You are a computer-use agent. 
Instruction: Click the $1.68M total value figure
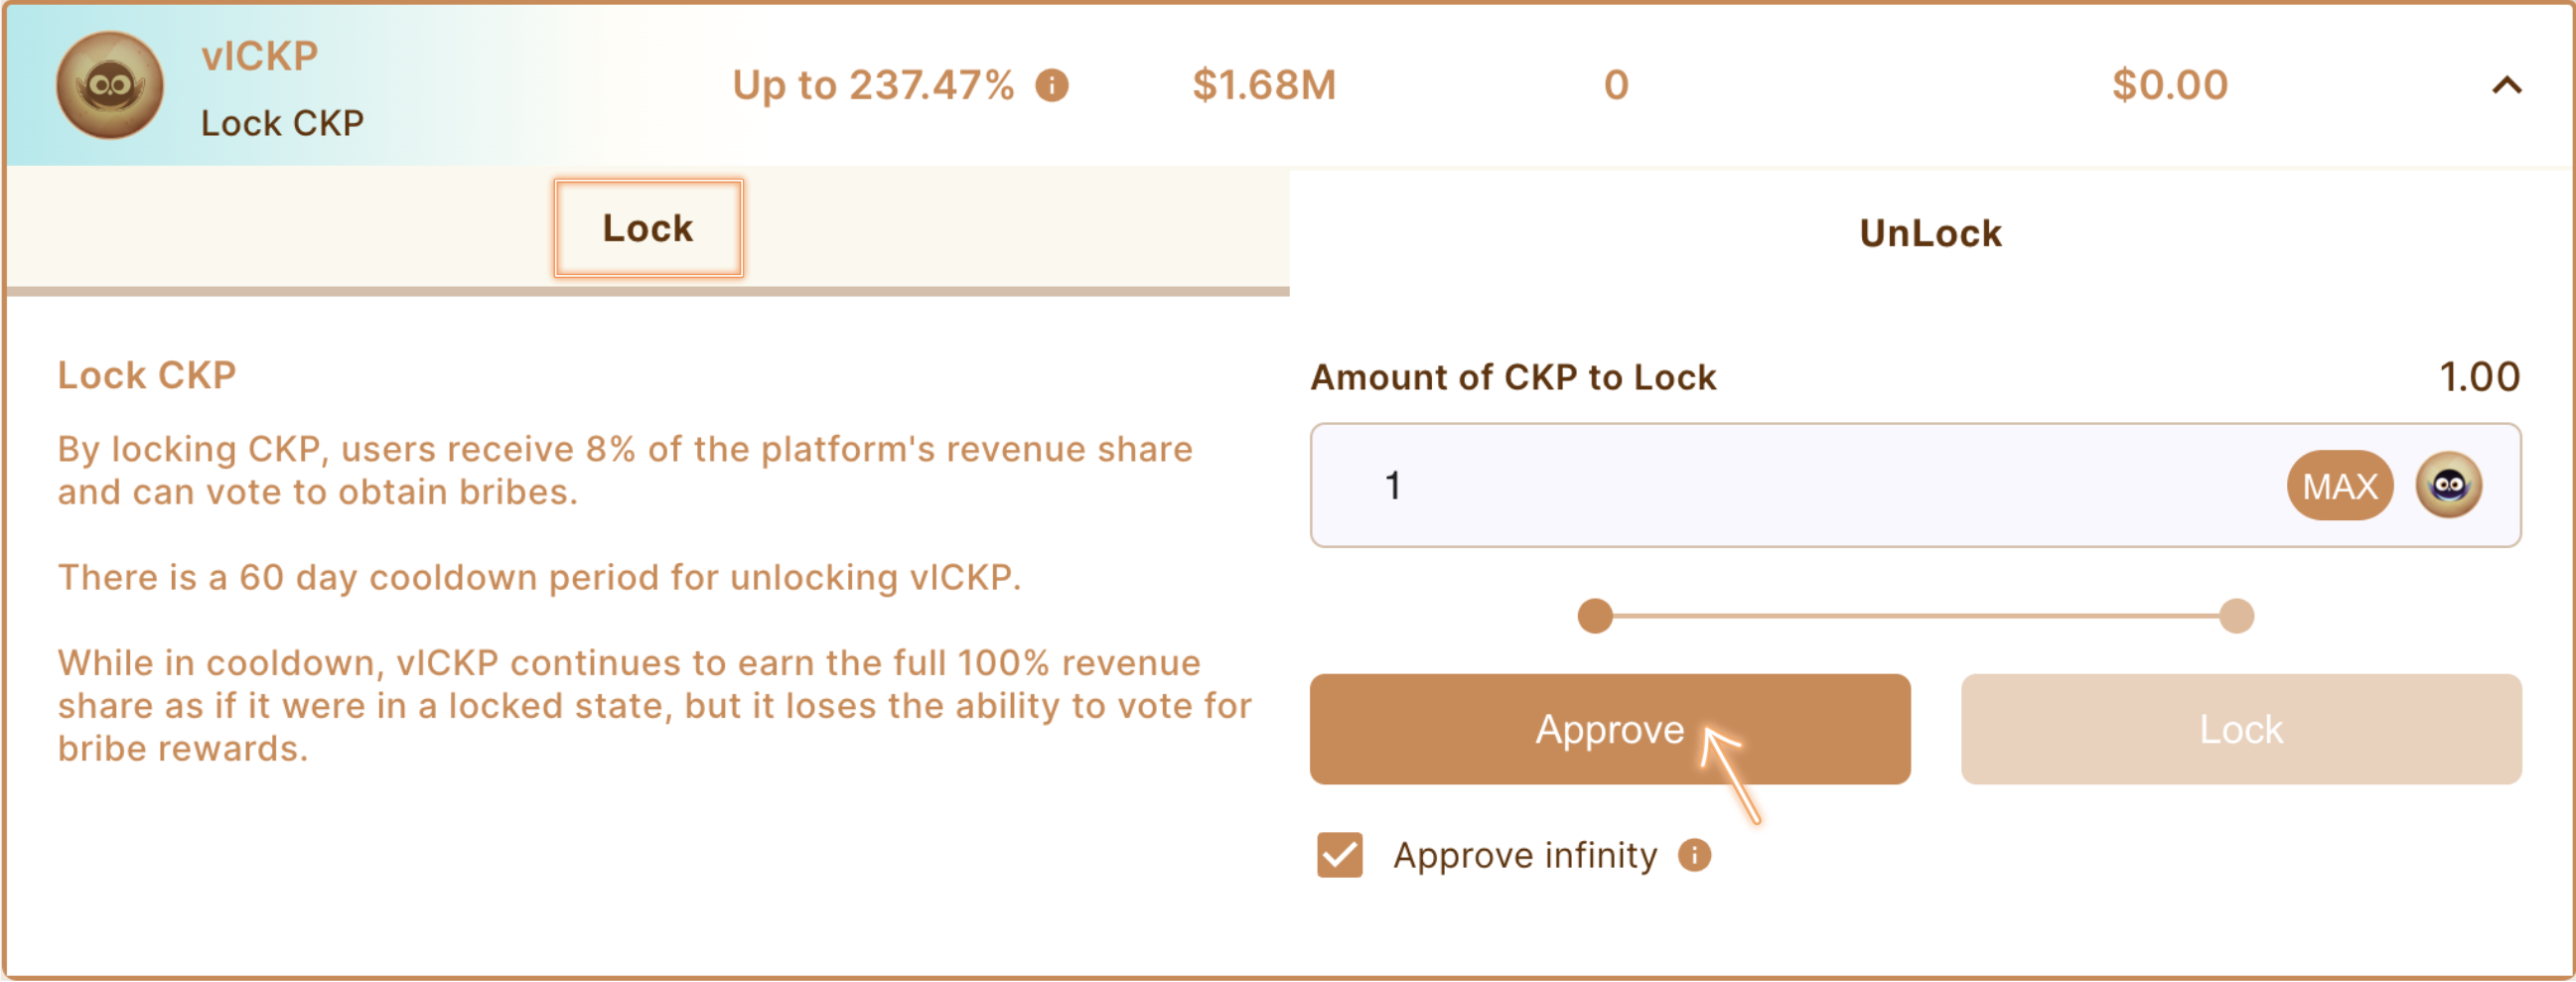(1264, 85)
